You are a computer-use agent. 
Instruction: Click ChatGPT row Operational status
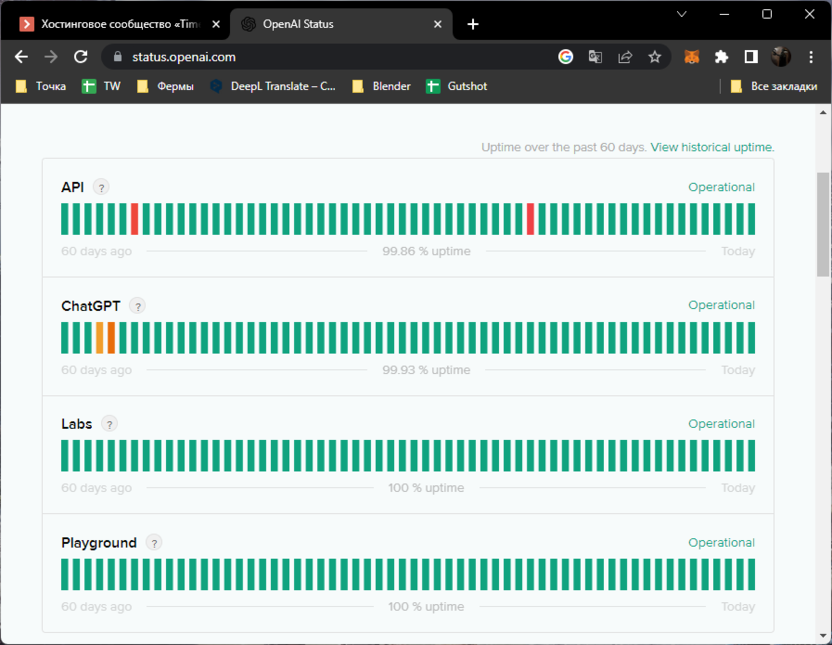pos(721,306)
